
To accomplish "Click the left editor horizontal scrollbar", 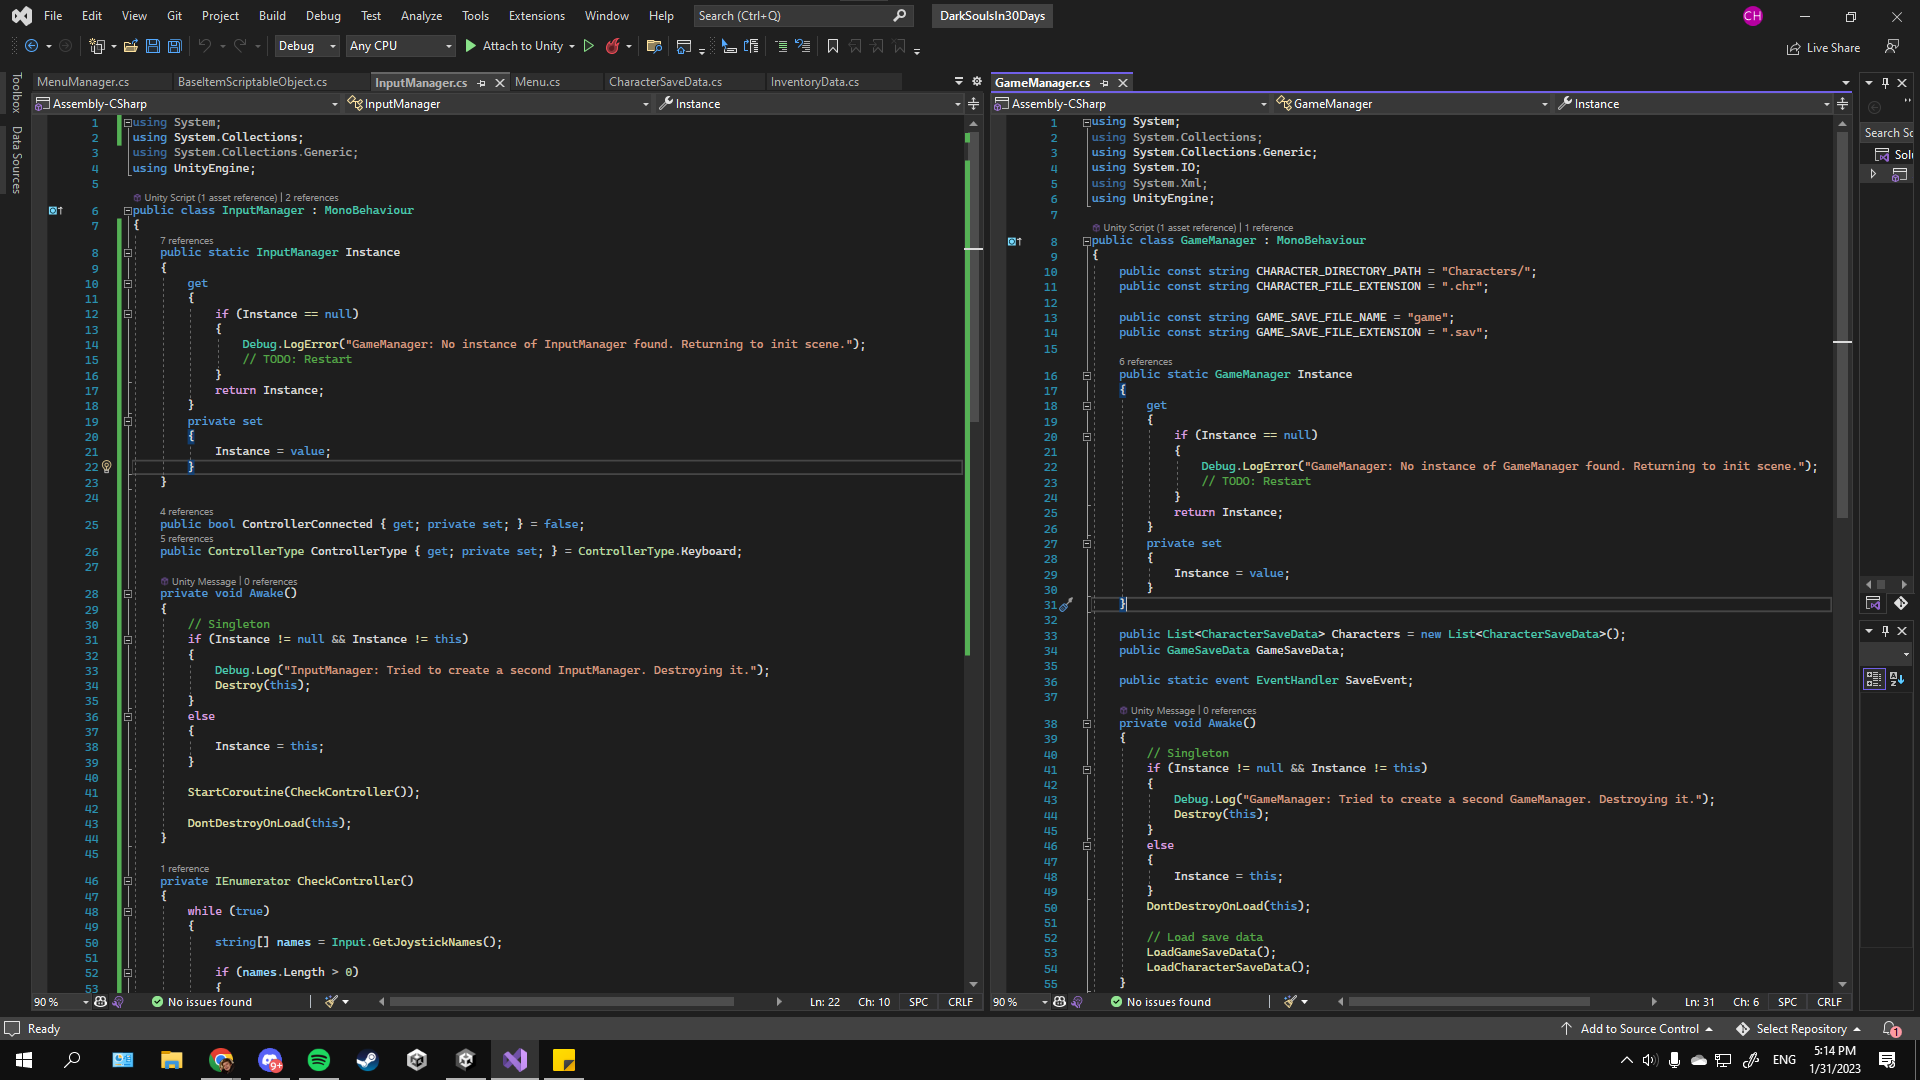I will (560, 1001).
